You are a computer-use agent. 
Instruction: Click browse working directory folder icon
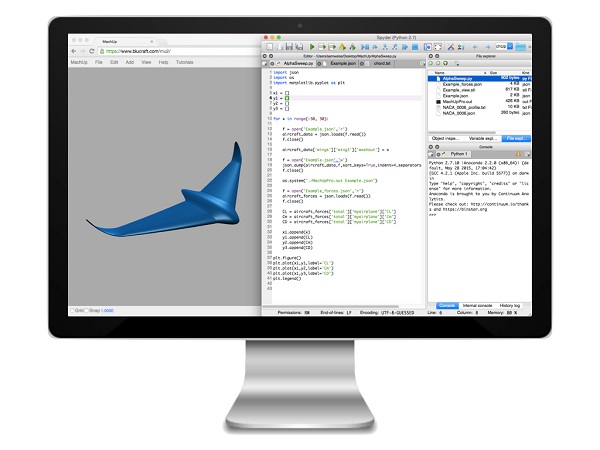[x=520, y=47]
